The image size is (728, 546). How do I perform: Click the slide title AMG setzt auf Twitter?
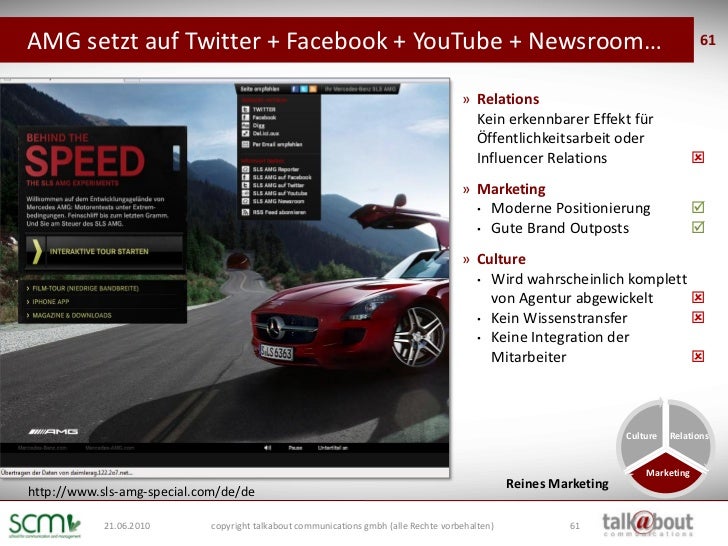[x=344, y=41]
